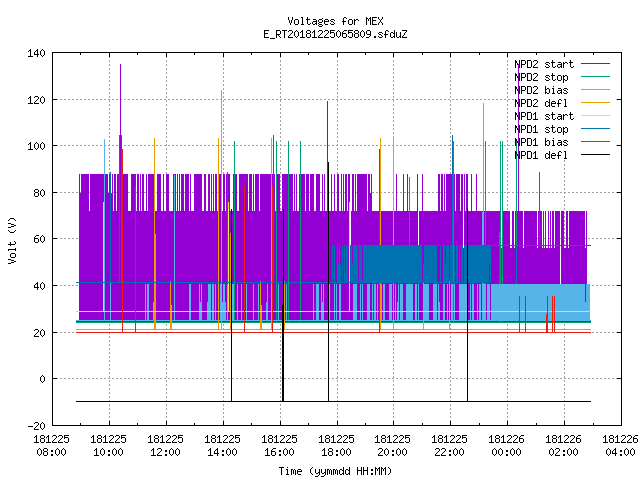This screenshot has height=480, width=640.
Task: Click the NPD1 defl legend label
Action: (x=541, y=156)
